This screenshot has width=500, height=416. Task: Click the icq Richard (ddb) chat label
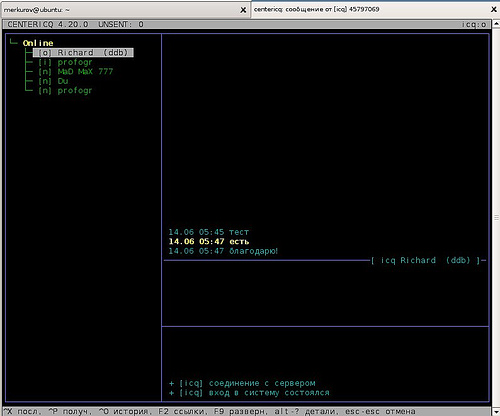coord(425,260)
